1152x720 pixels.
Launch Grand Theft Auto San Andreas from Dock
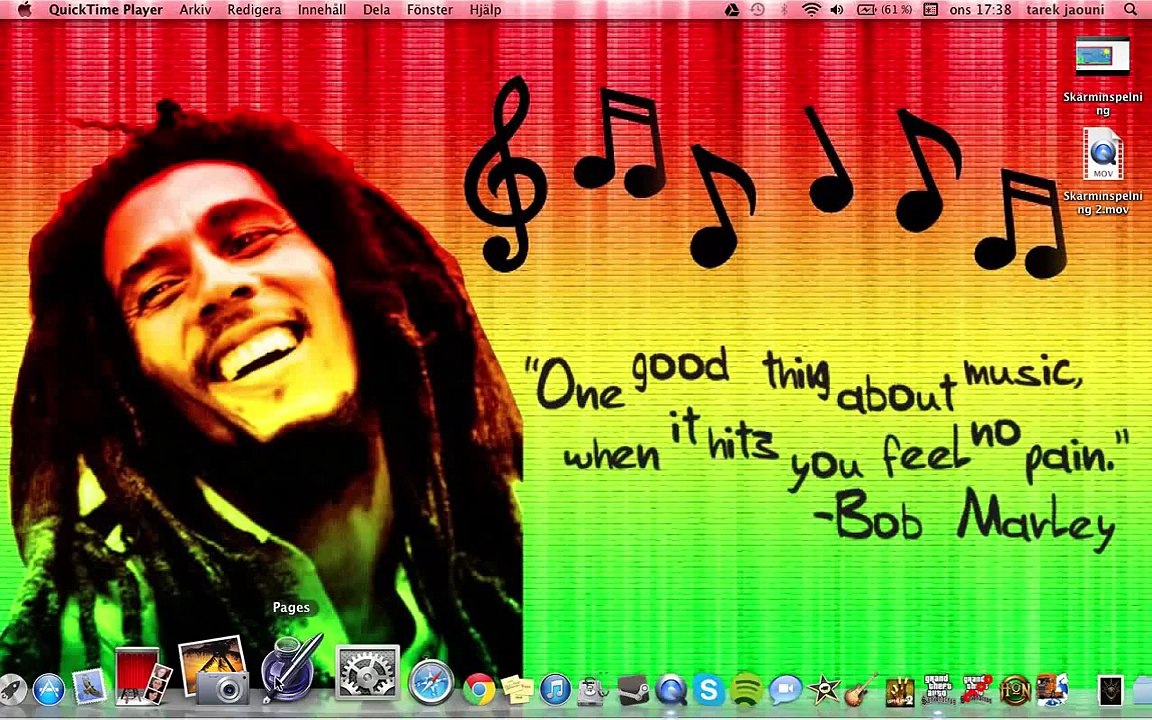tap(937, 691)
